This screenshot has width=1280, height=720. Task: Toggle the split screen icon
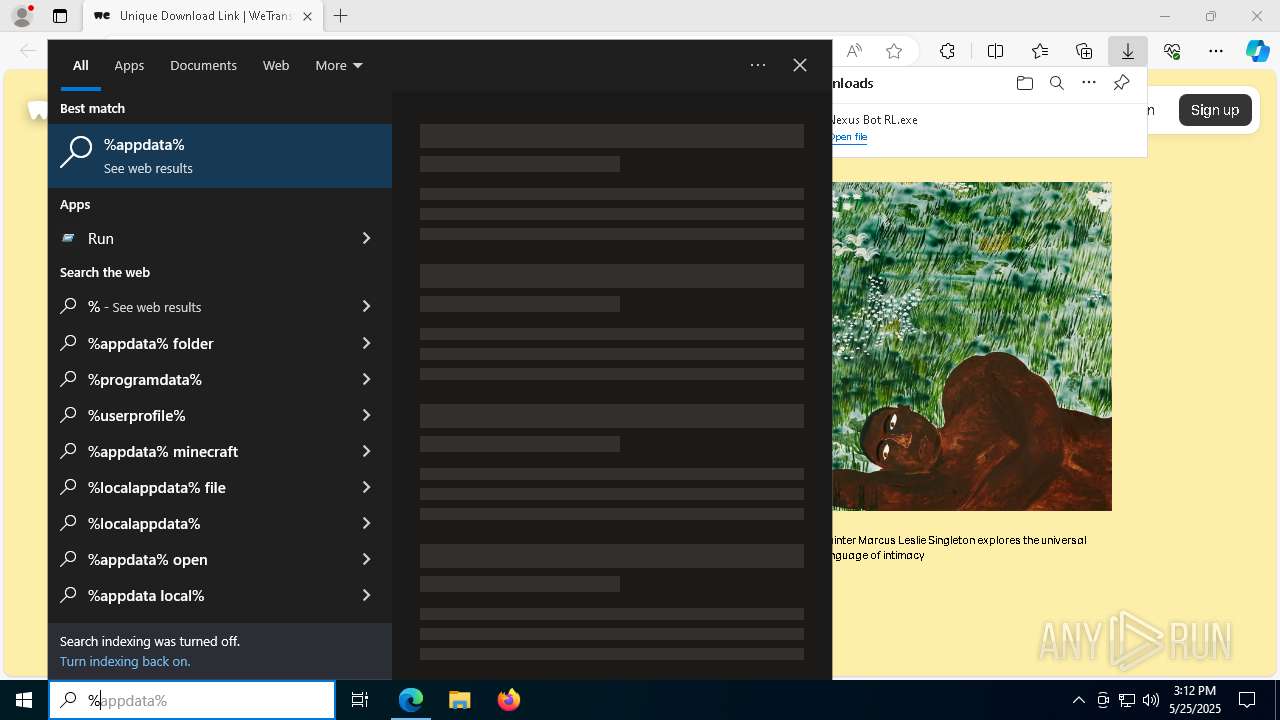point(995,51)
